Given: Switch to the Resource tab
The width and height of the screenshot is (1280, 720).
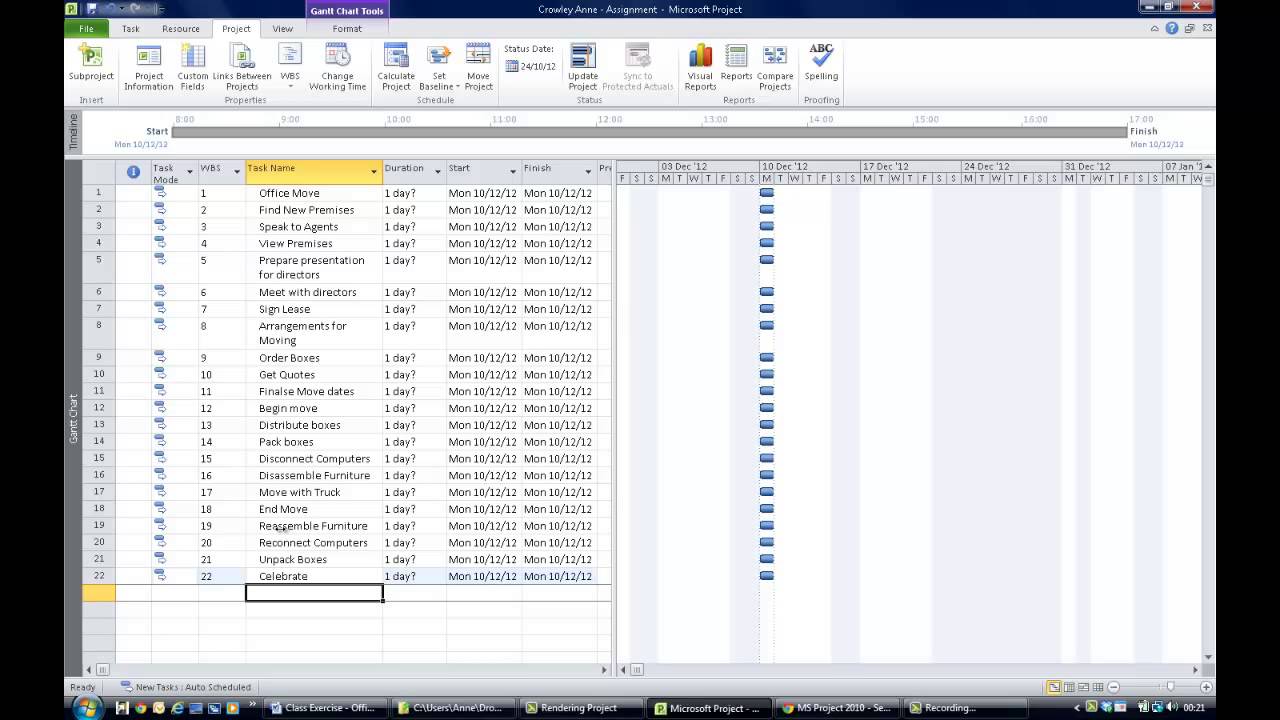Looking at the screenshot, I should coord(181,29).
